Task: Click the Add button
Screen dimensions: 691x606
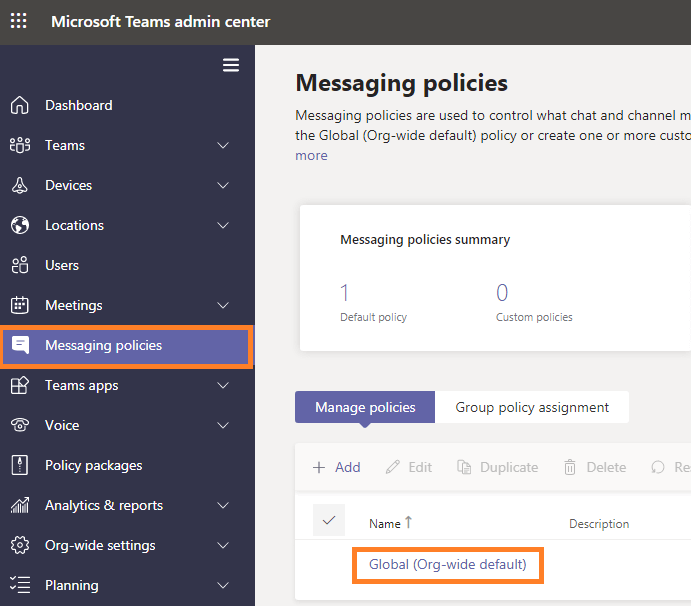Action: coord(337,467)
